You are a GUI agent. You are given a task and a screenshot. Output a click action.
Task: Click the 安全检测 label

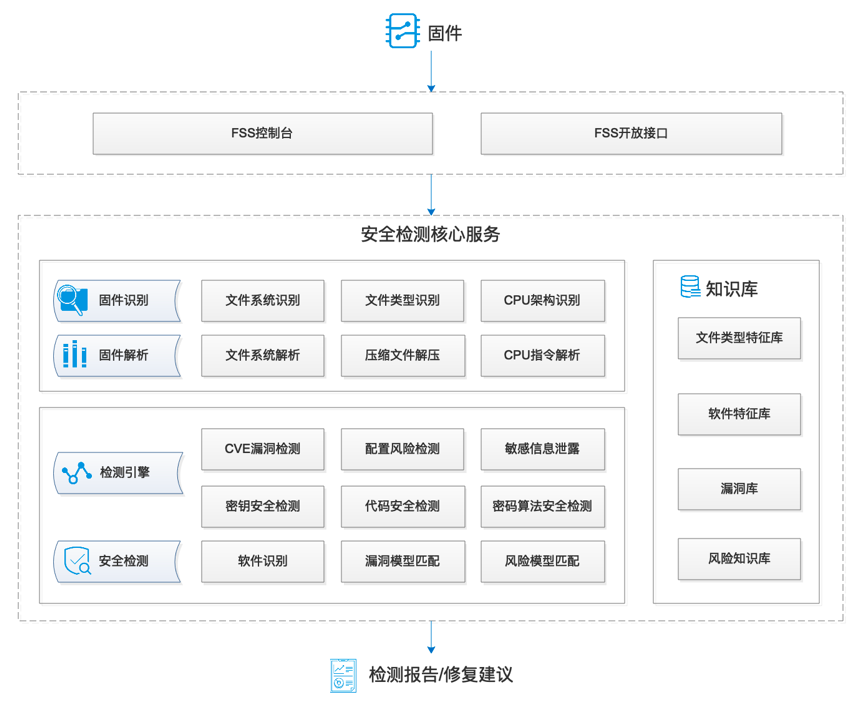pyautogui.click(x=123, y=561)
